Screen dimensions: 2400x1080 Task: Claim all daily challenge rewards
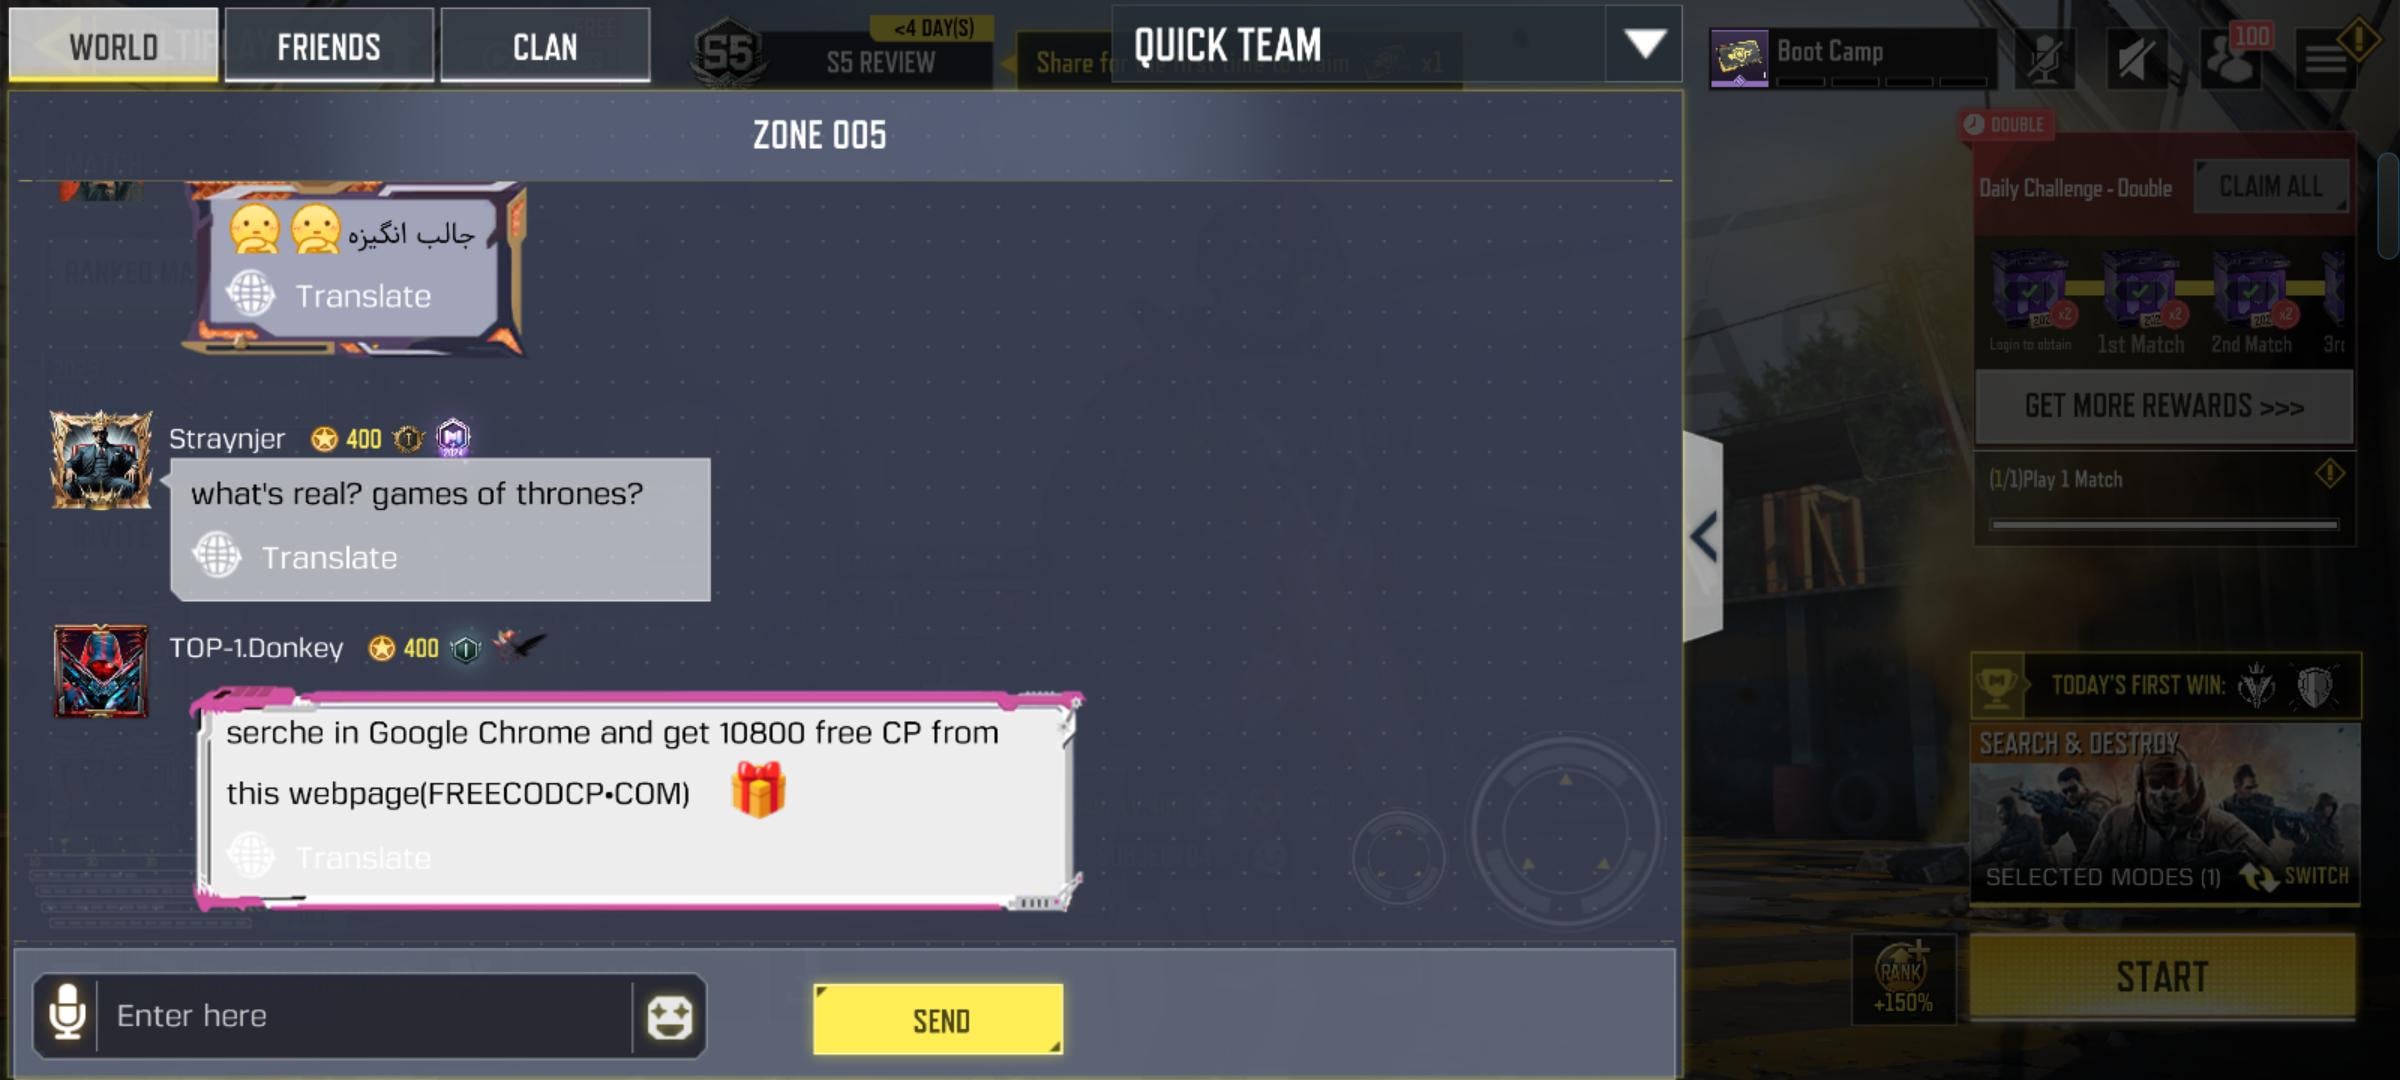(2271, 186)
